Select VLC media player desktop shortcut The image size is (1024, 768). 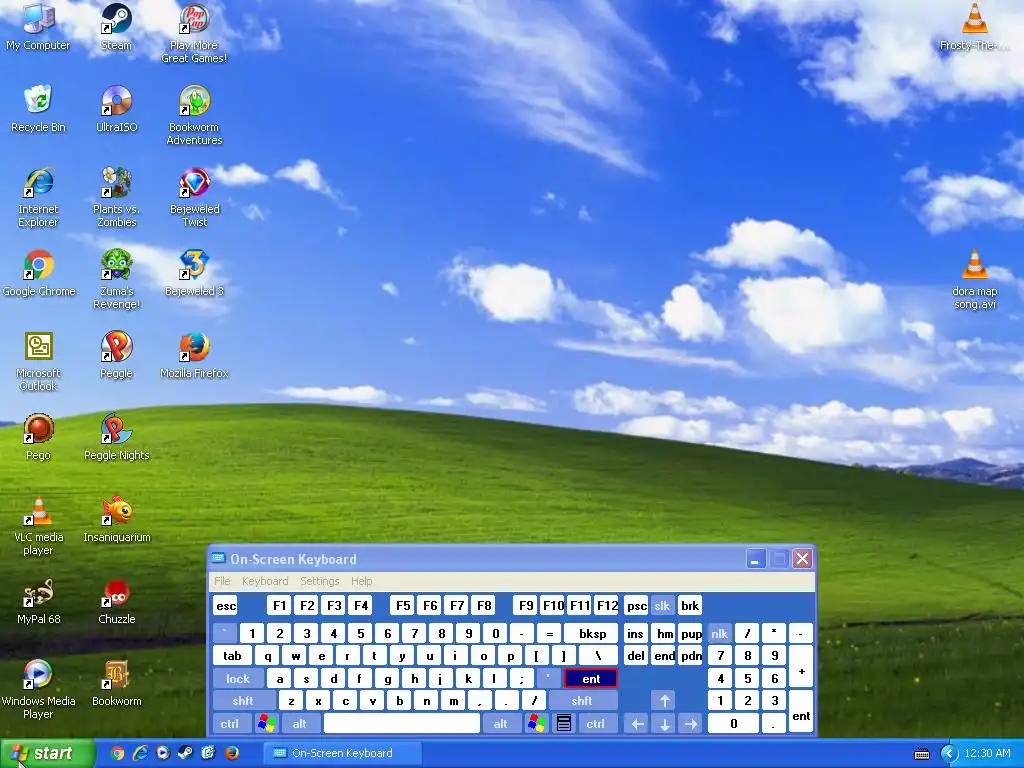[x=38, y=526]
